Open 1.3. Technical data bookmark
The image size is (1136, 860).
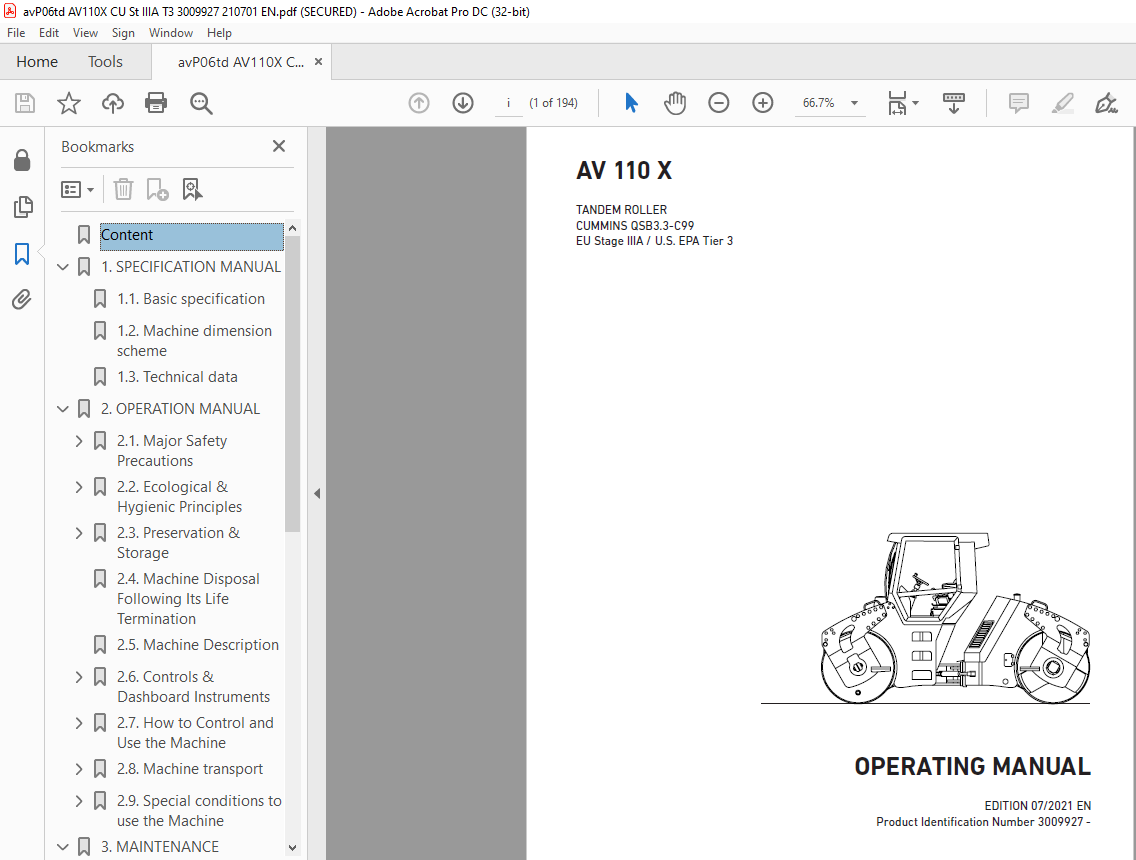pos(177,377)
